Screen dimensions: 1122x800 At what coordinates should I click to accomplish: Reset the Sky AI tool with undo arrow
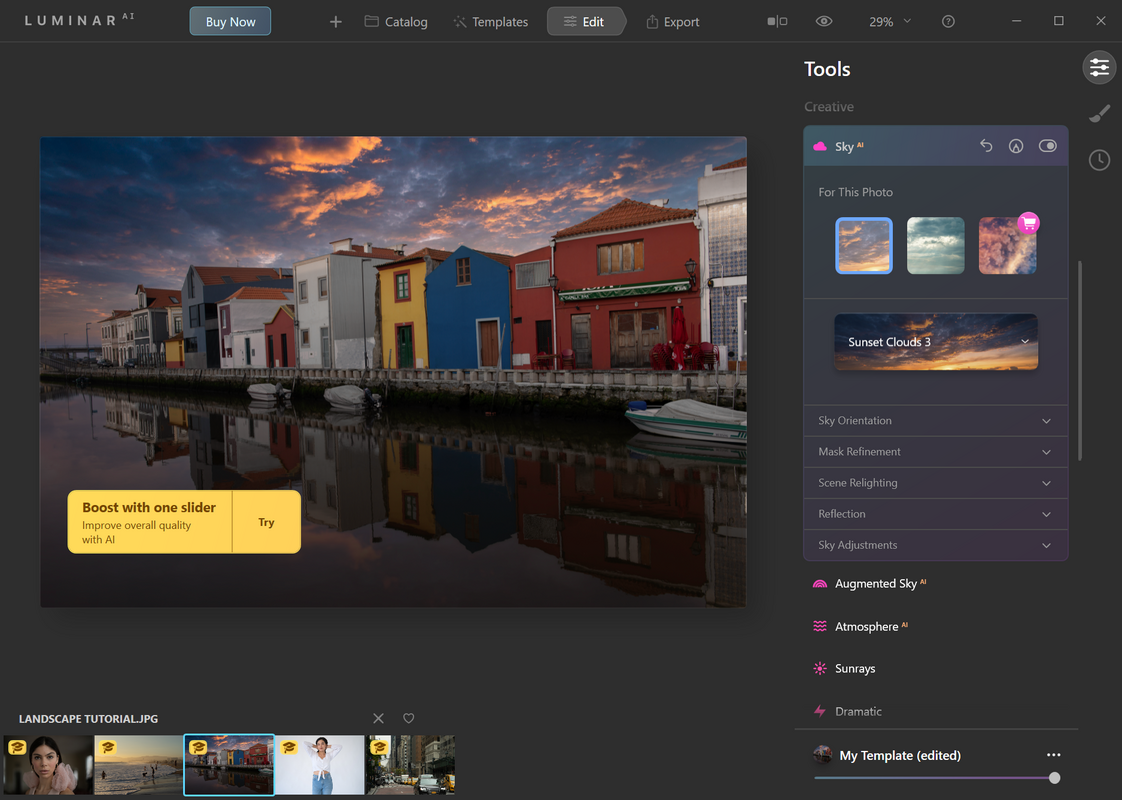[x=986, y=146]
